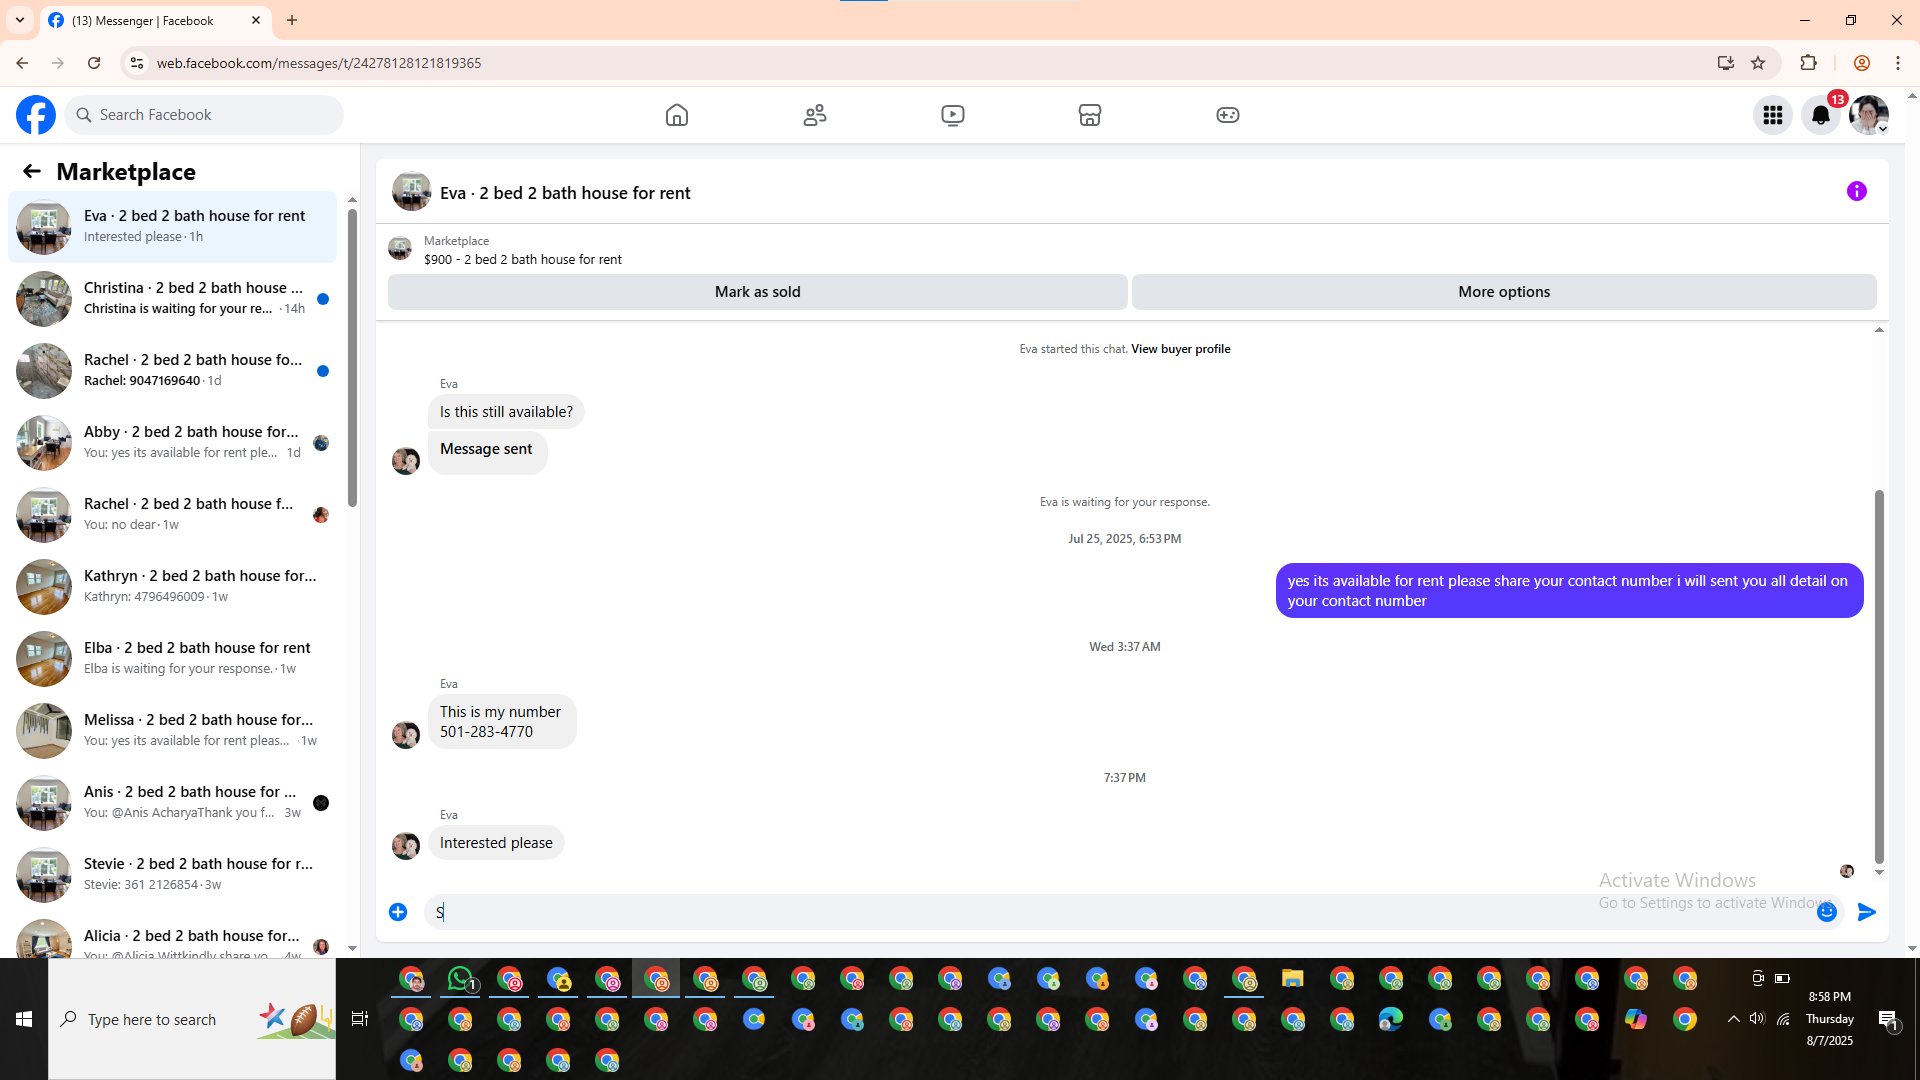This screenshot has height=1080, width=1920.
Task: Reload the page with refresh icon
Action: (94, 63)
